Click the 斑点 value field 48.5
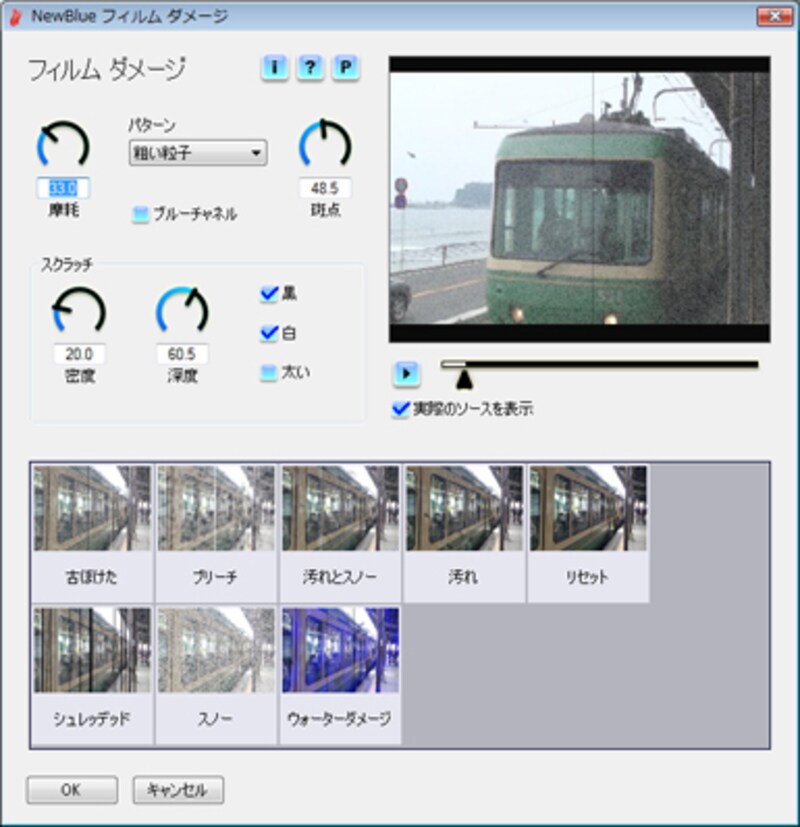The image size is (800, 827). [325, 188]
